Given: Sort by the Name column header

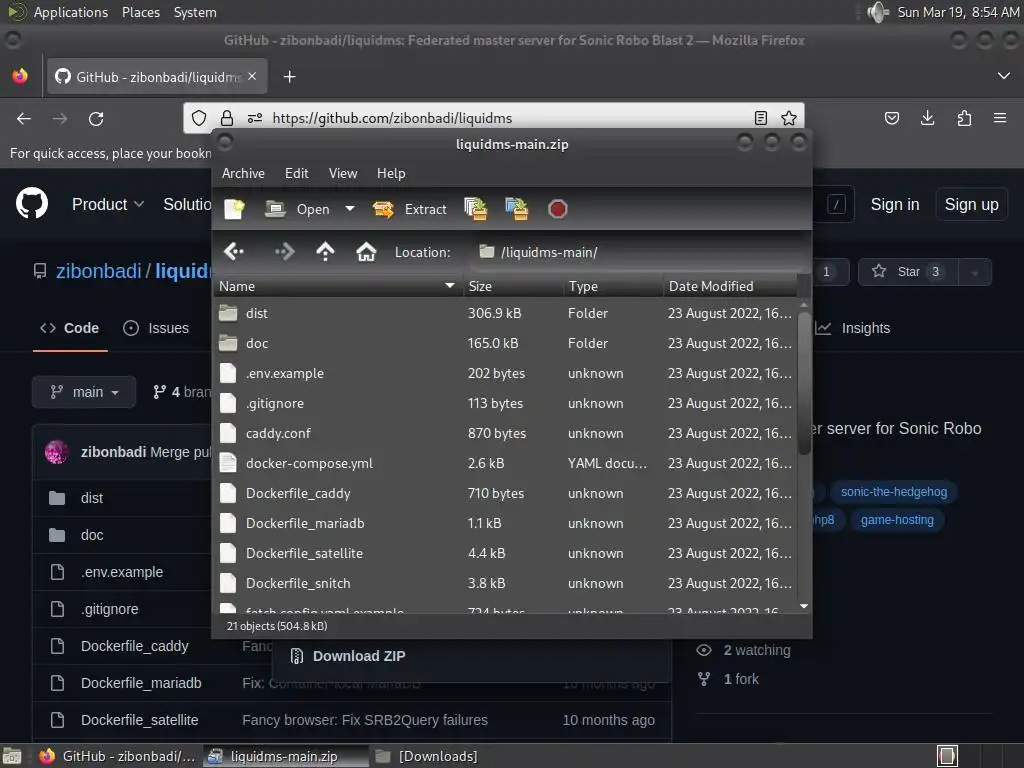Looking at the screenshot, I should [x=338, y=286].
